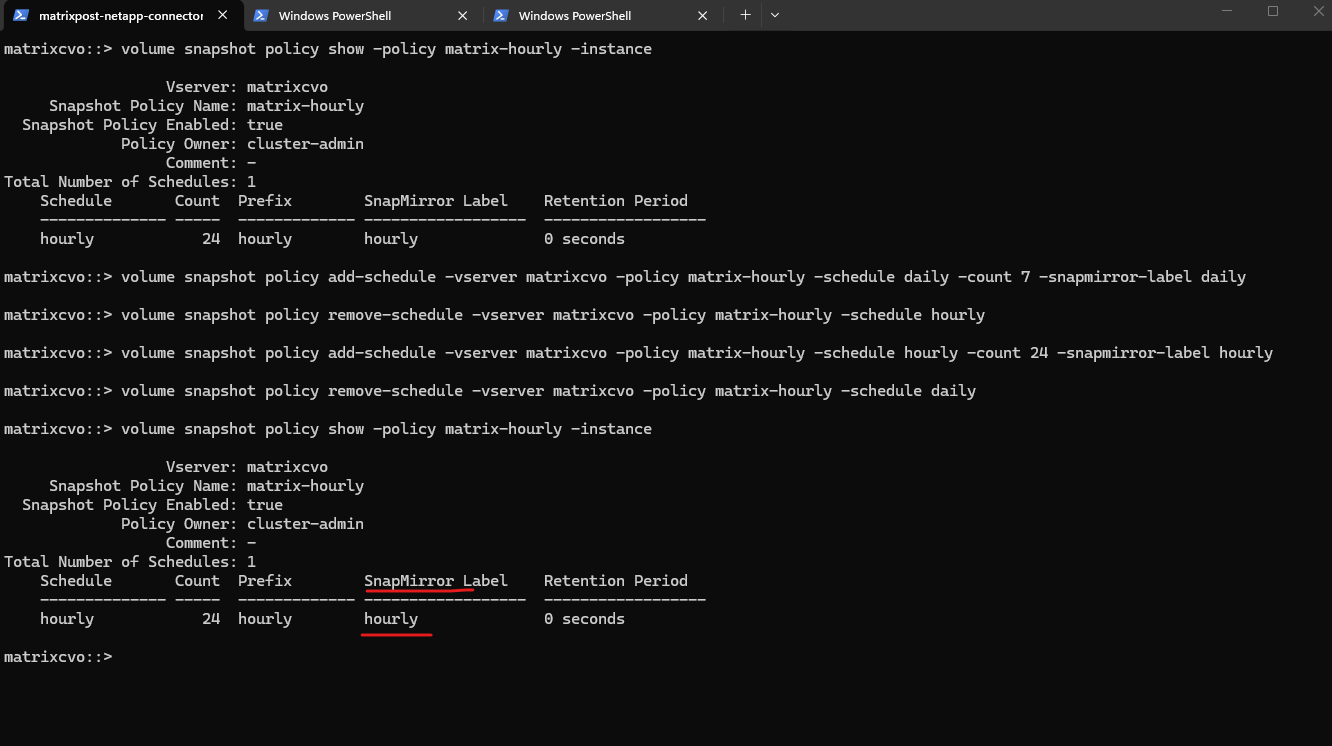Click empty title bar area right of tabs

click(x=1000, y=15)
